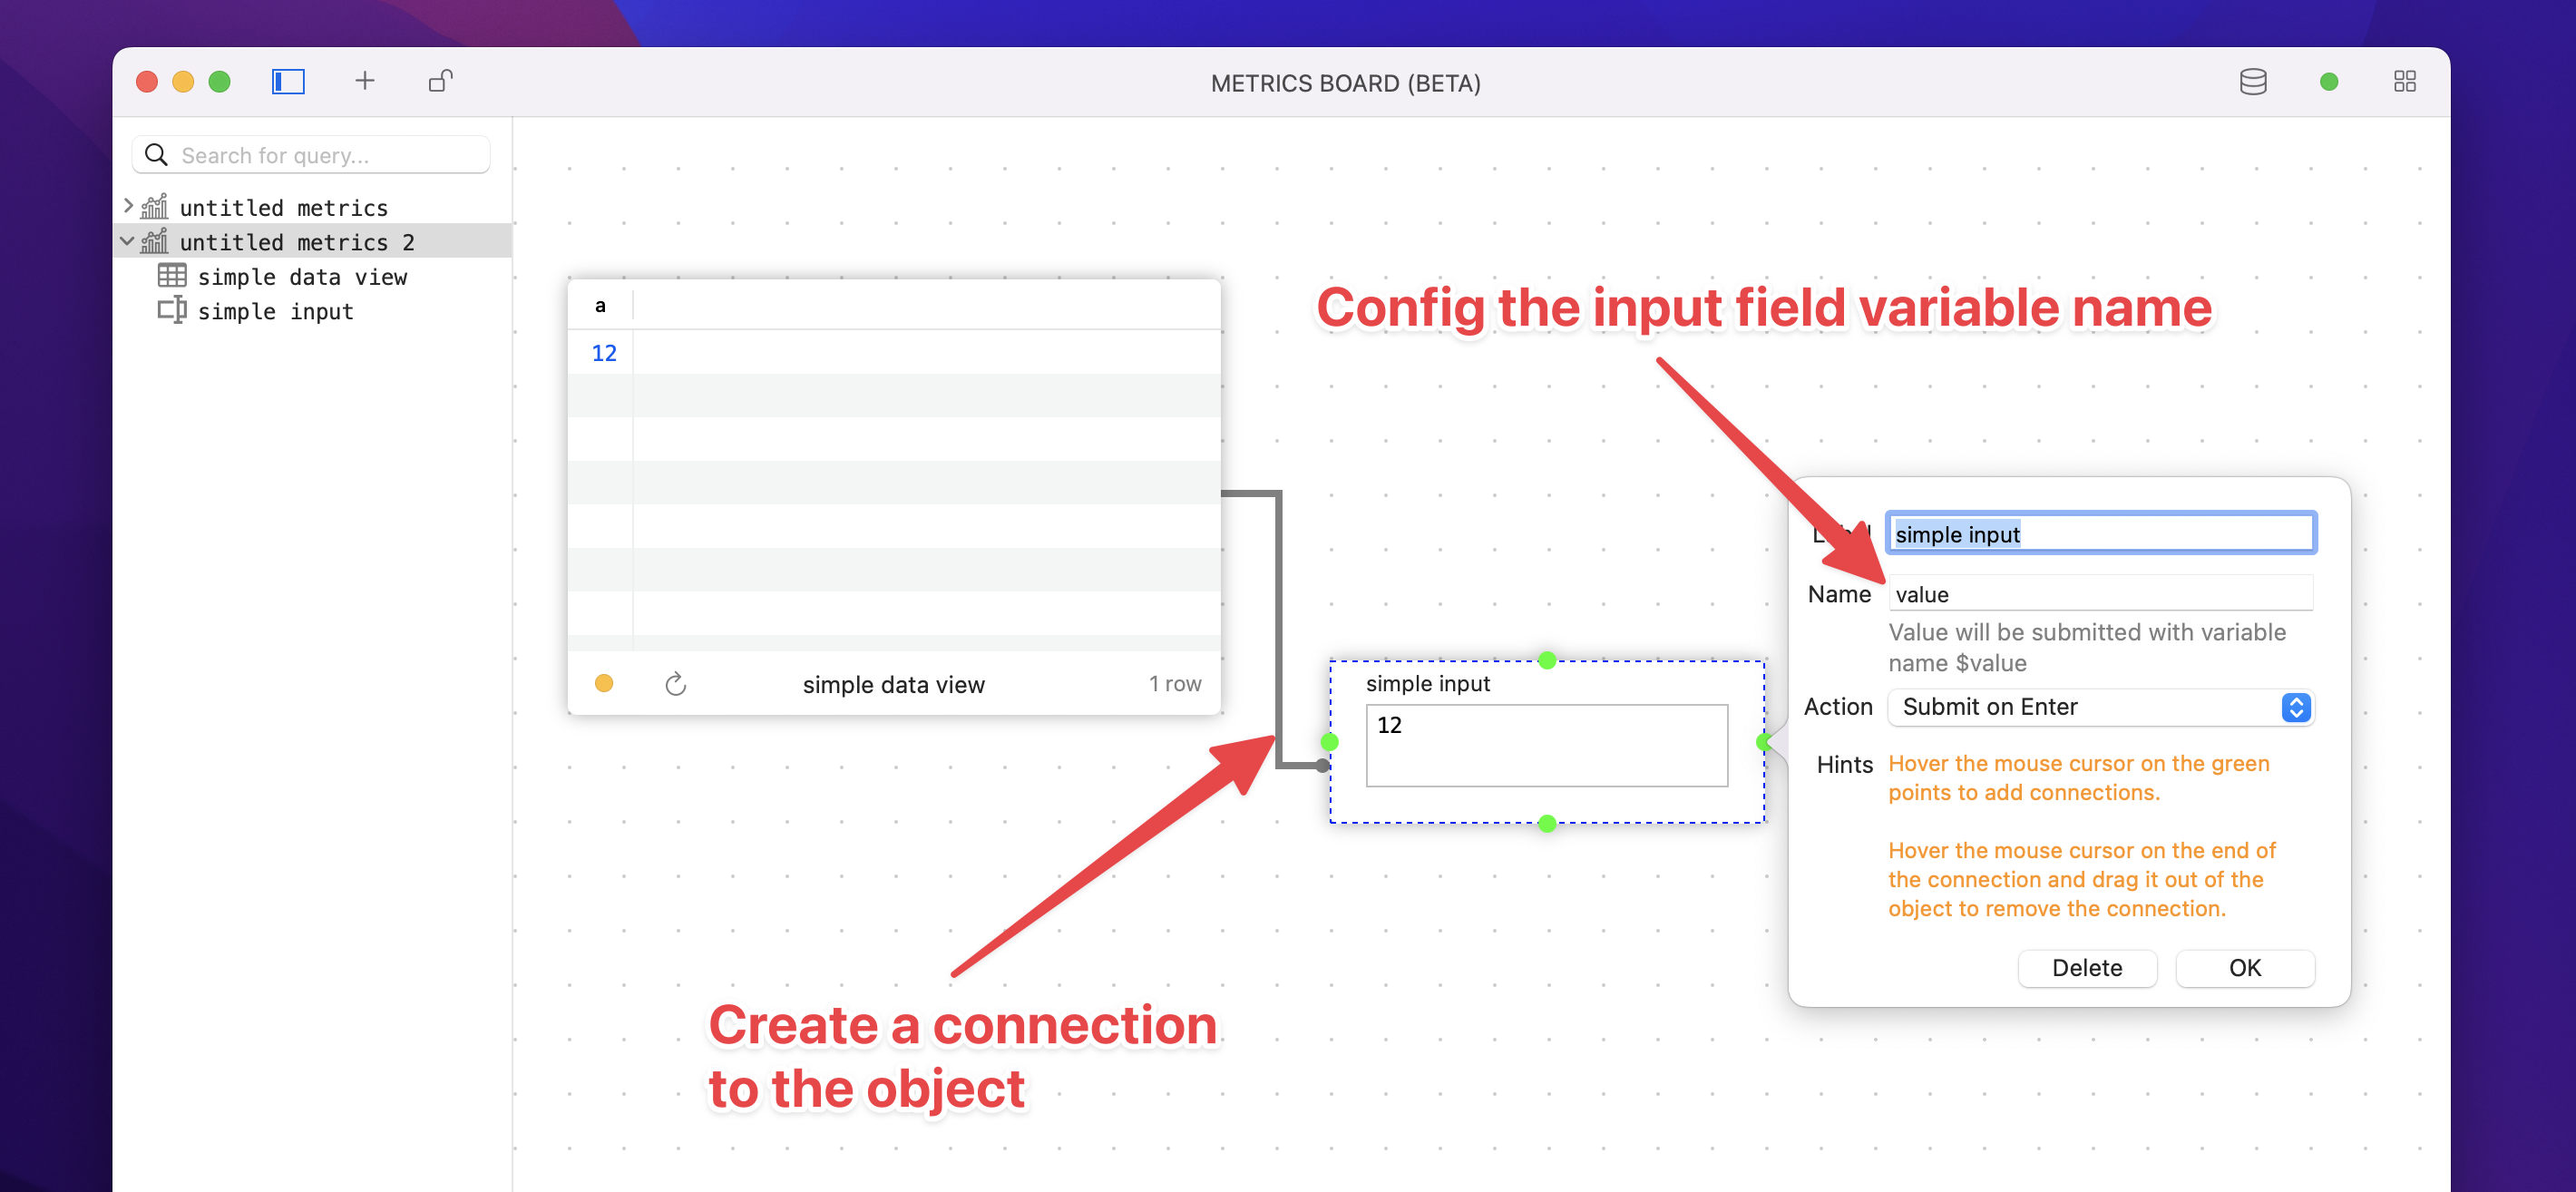Select simple input in sidebar
The height and width of the screenshot is (1192, 2576).
tap(275, 312)
